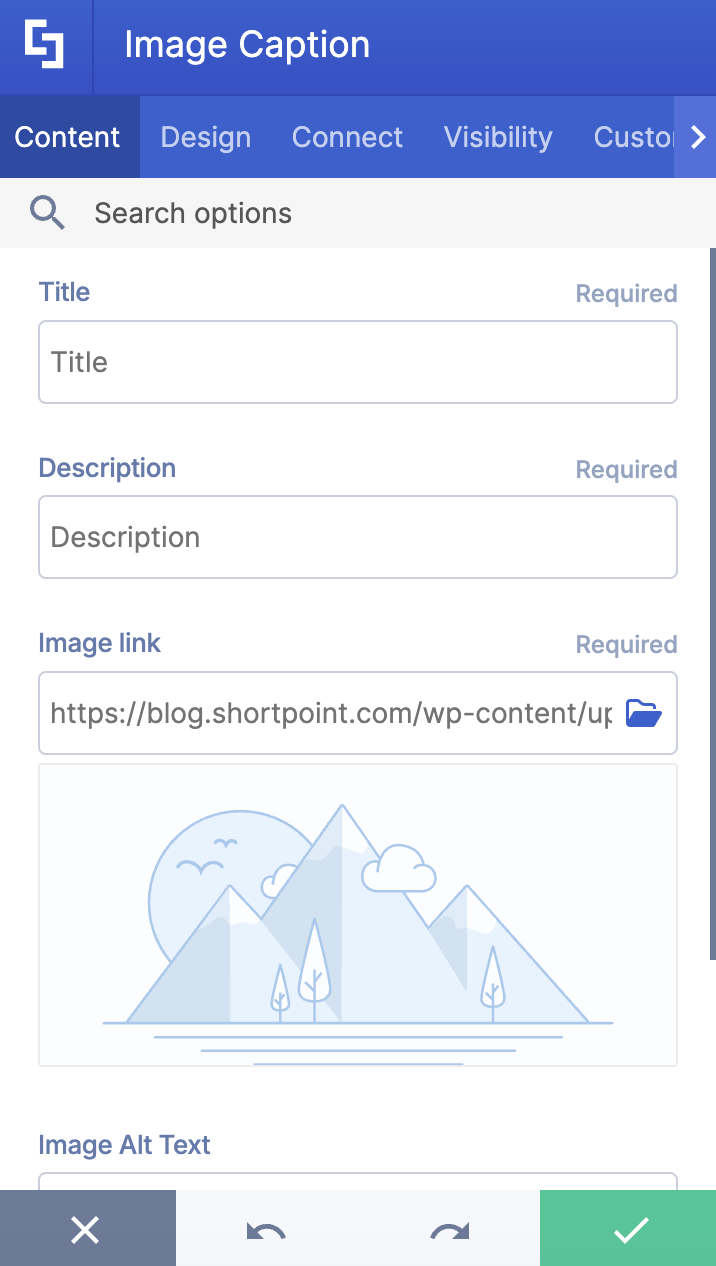Click the mountain image preview
The width and height of the screenshot is (716, 1266).
pyautogui.click(x=357, y=915)
